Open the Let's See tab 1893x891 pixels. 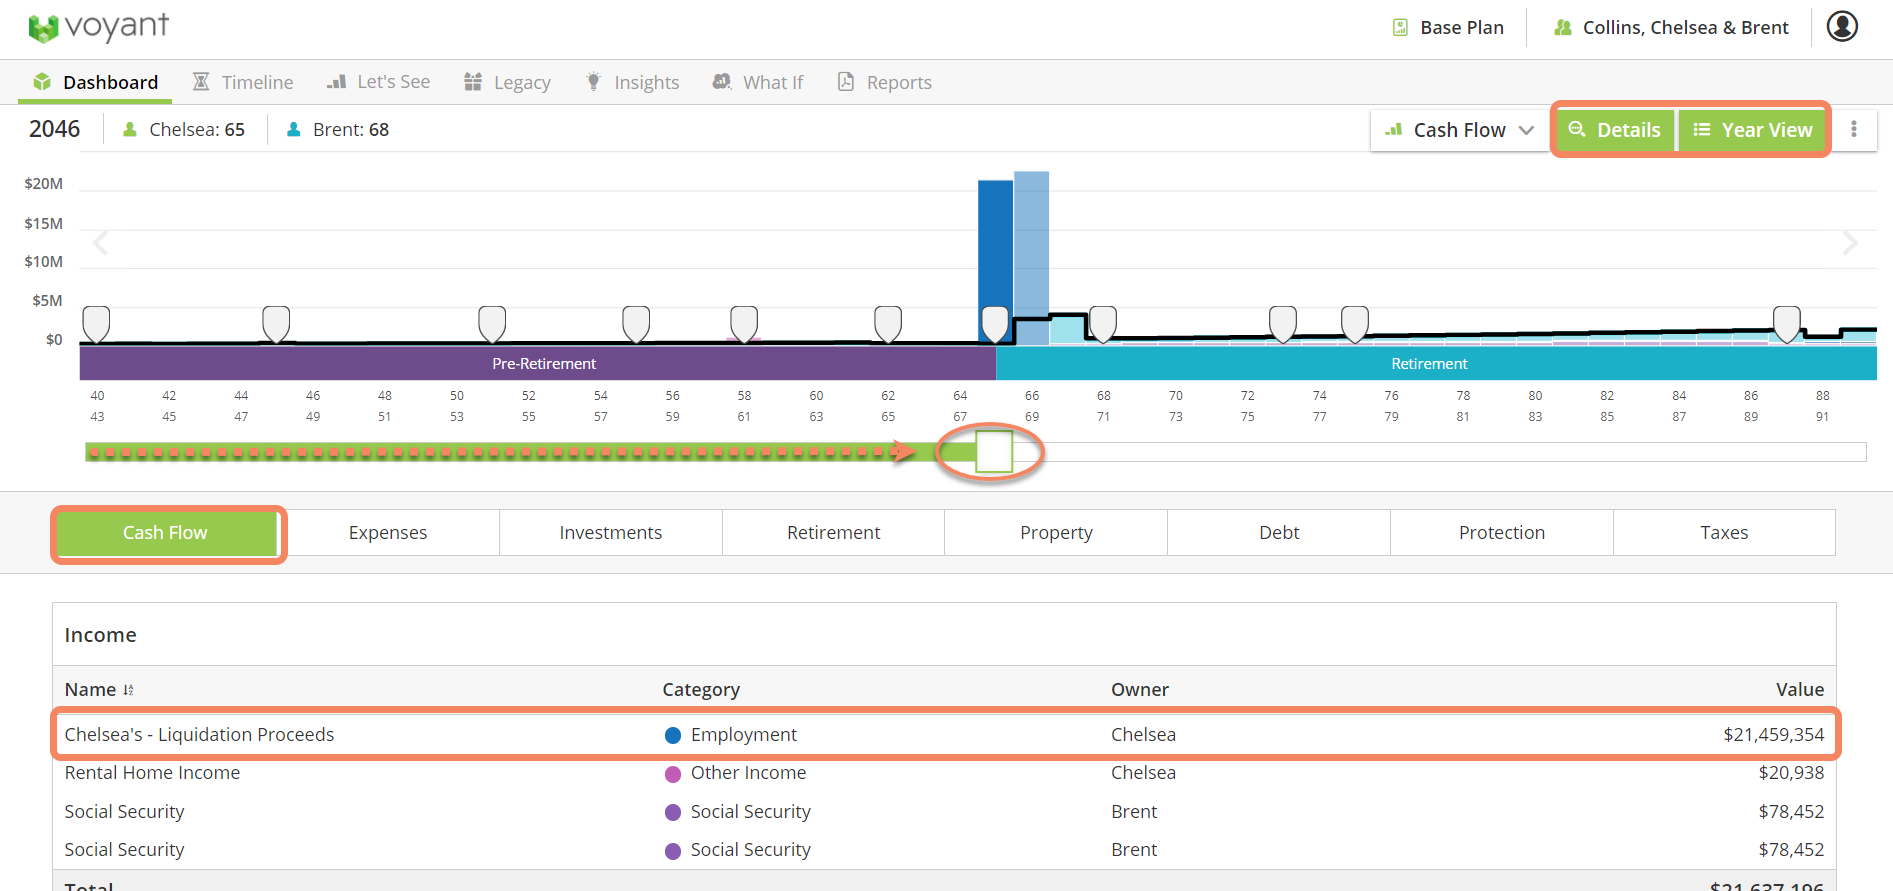[x=379, y=82]
